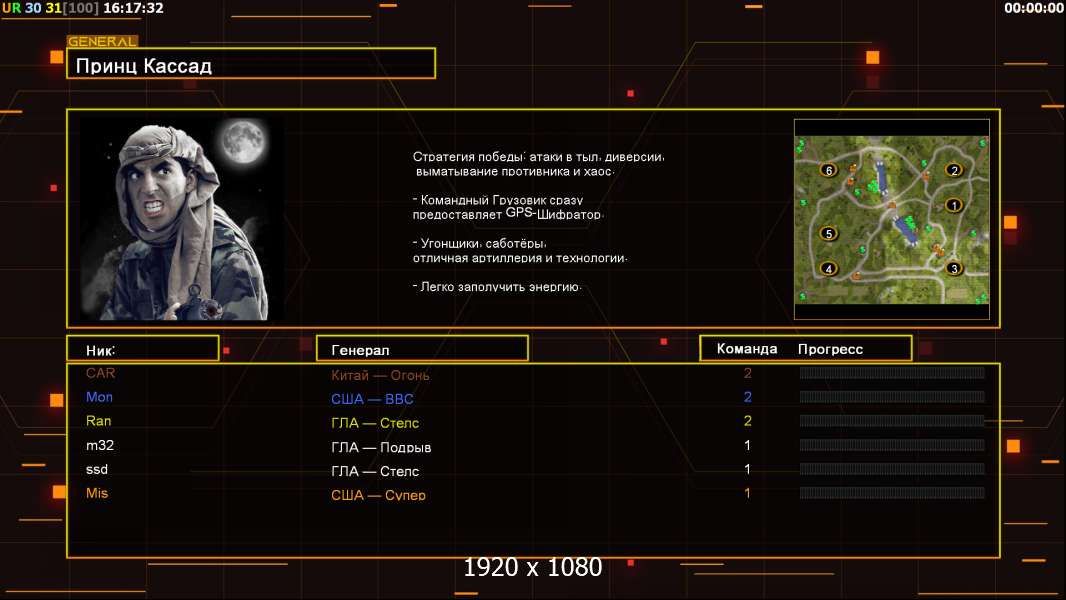This screenshot has height=600, width=1066.
Task: Click general 'США — Супер'
Action: [x=378, y=495]
